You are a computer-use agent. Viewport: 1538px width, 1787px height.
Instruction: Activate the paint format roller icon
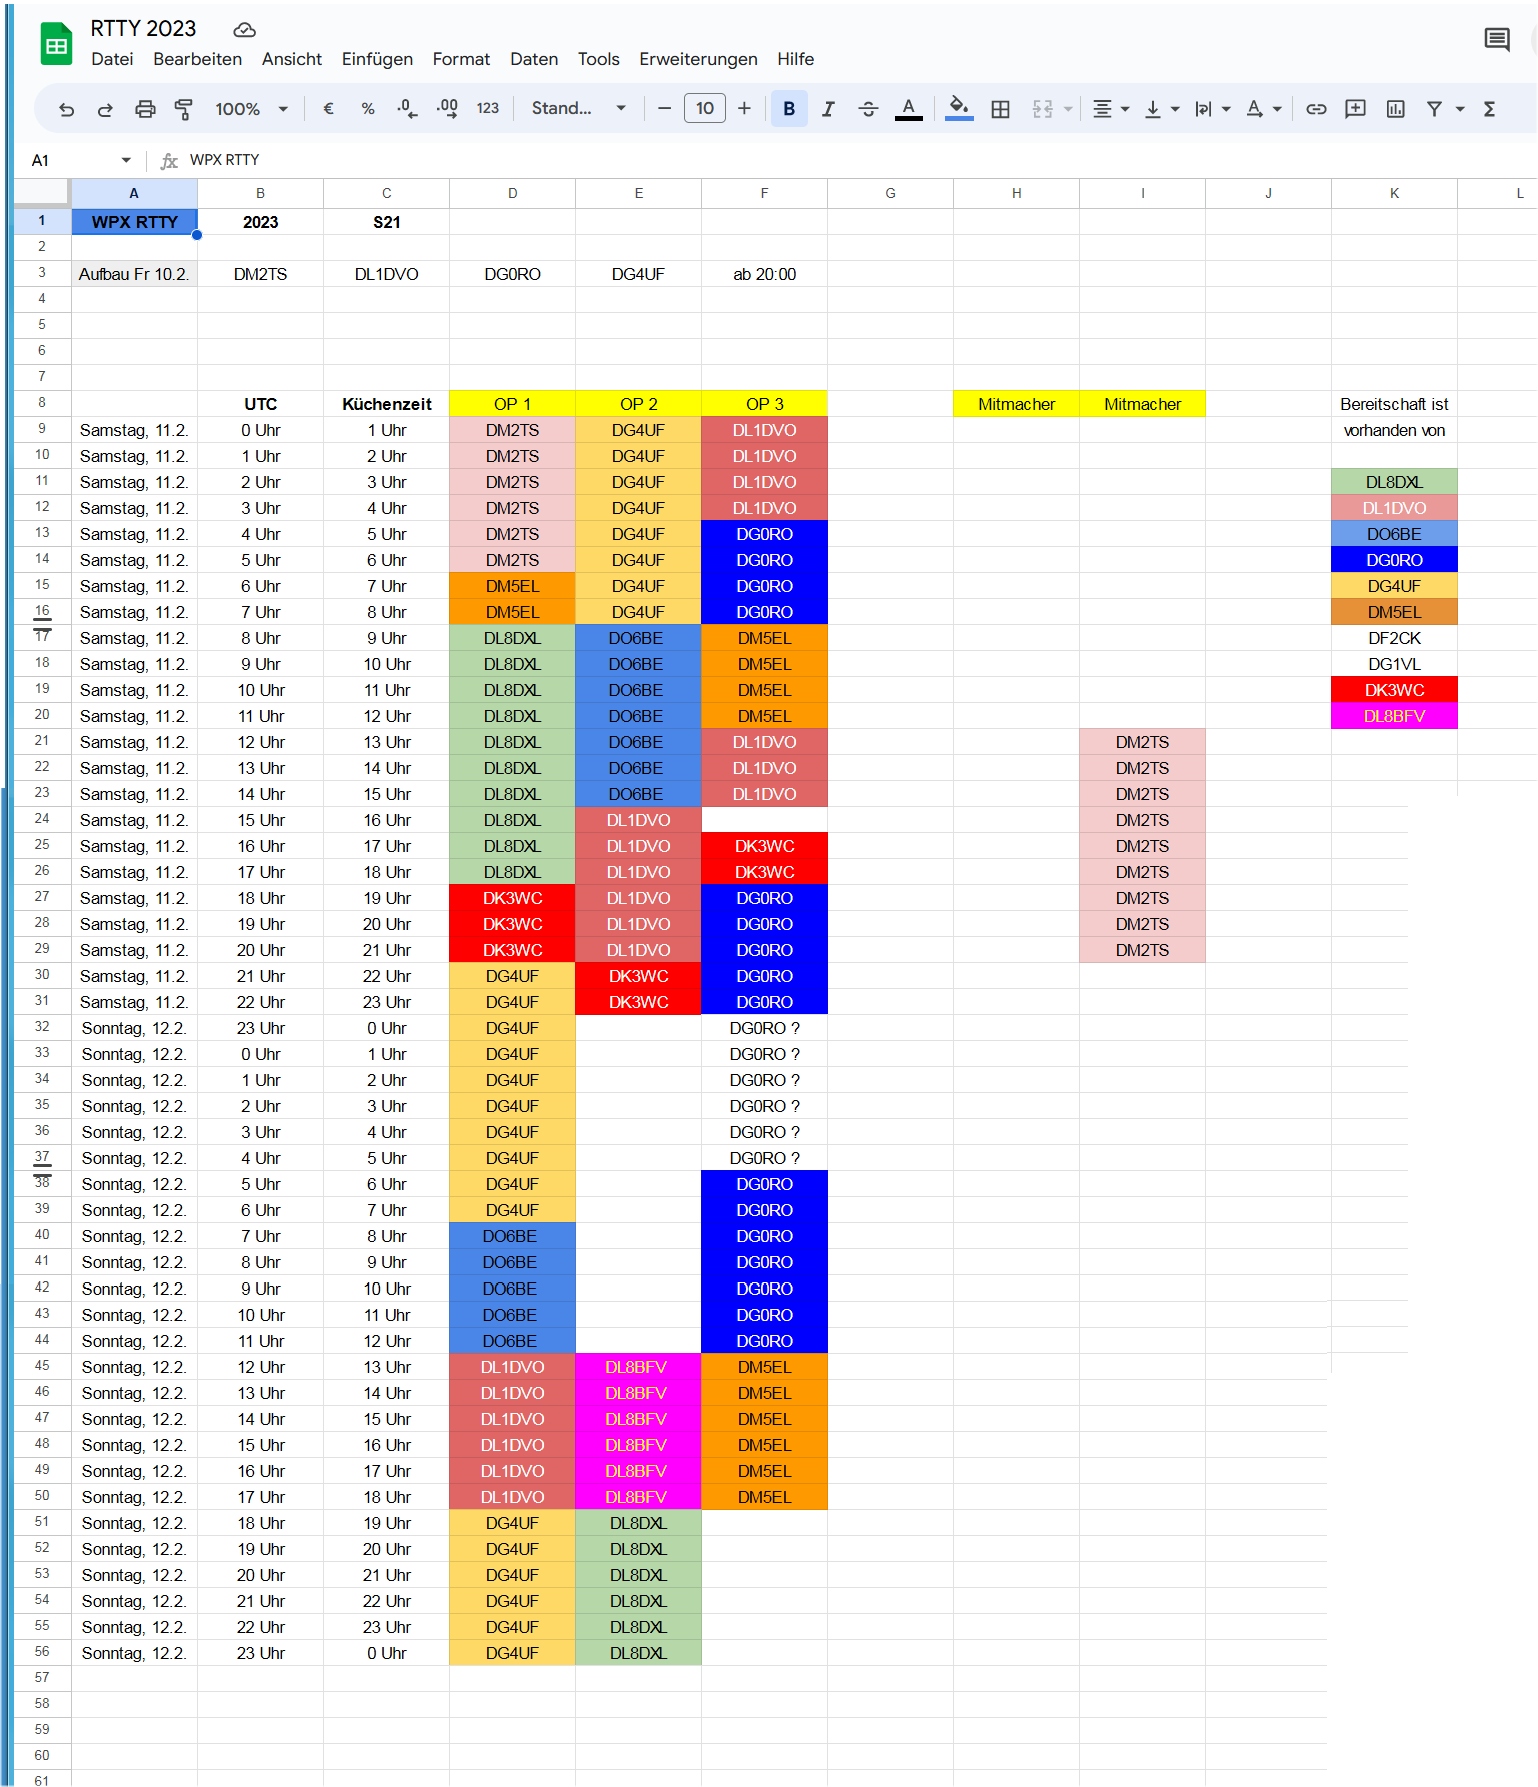click(183, 109)
